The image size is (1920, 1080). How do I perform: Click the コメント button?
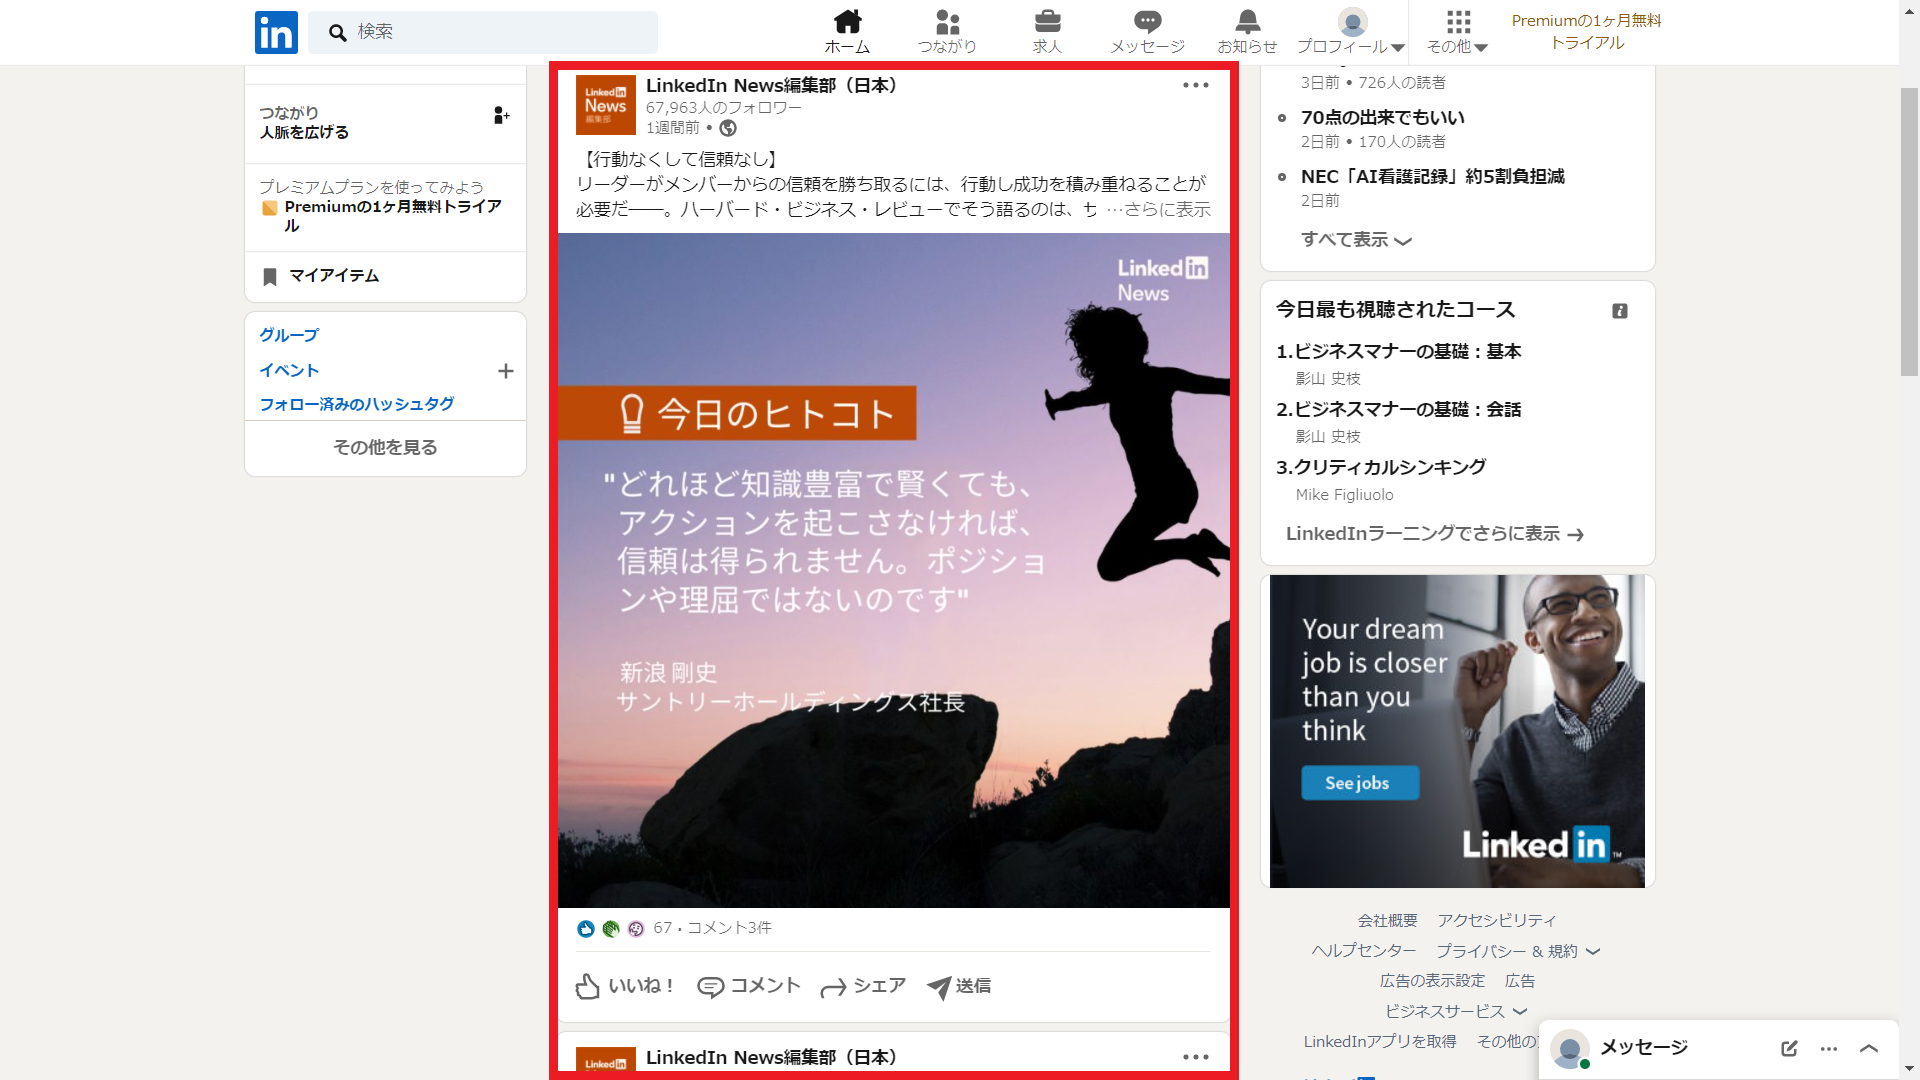pyautogui.click(x=749, y=986)
